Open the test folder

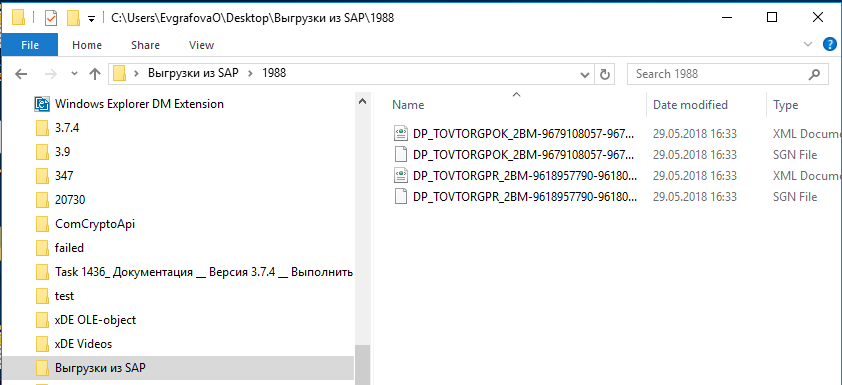pyautogui.click(x=64, y=296)
